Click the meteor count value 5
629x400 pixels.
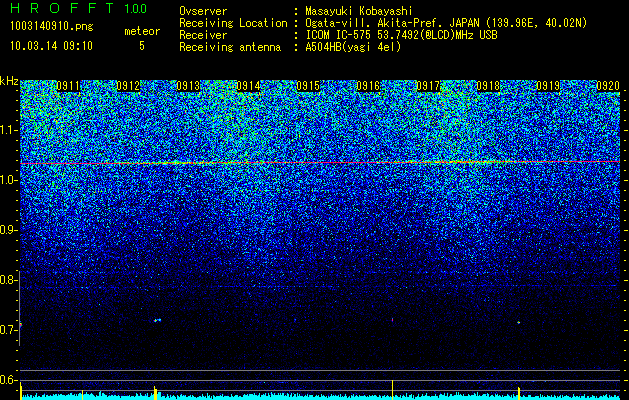[142, 46]
